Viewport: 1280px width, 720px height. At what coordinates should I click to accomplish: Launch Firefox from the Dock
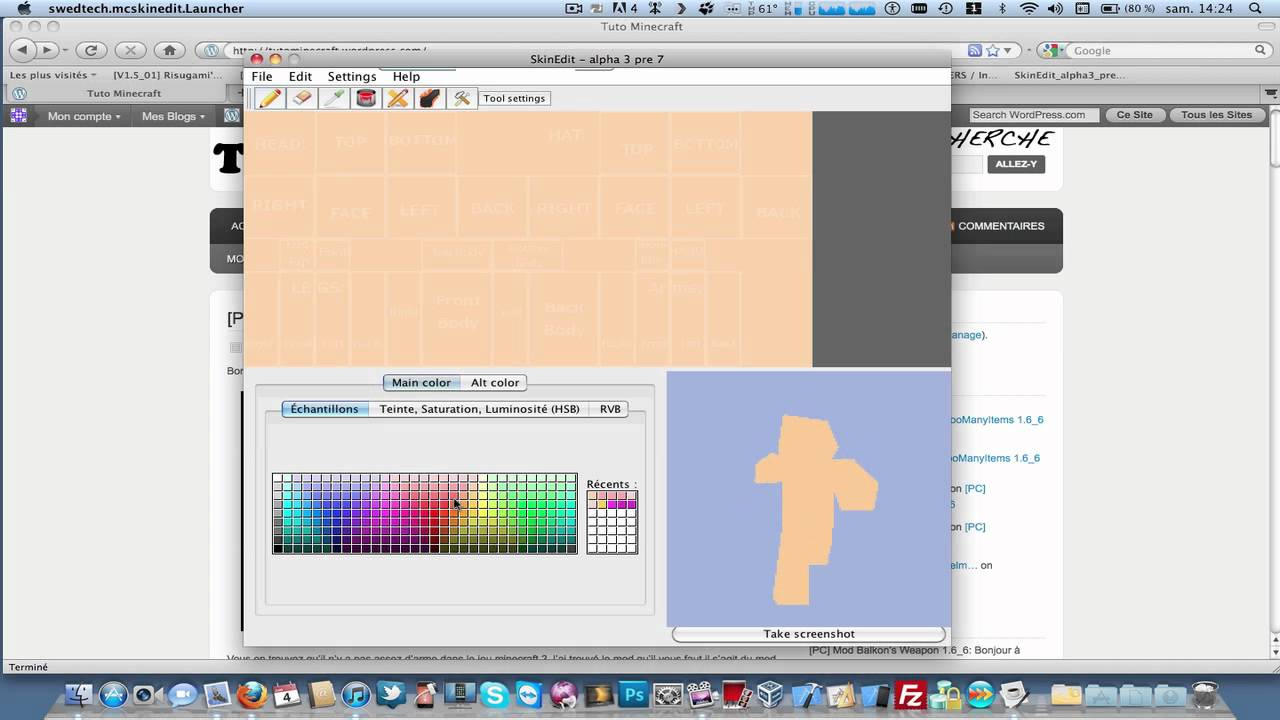click(252, 694)
